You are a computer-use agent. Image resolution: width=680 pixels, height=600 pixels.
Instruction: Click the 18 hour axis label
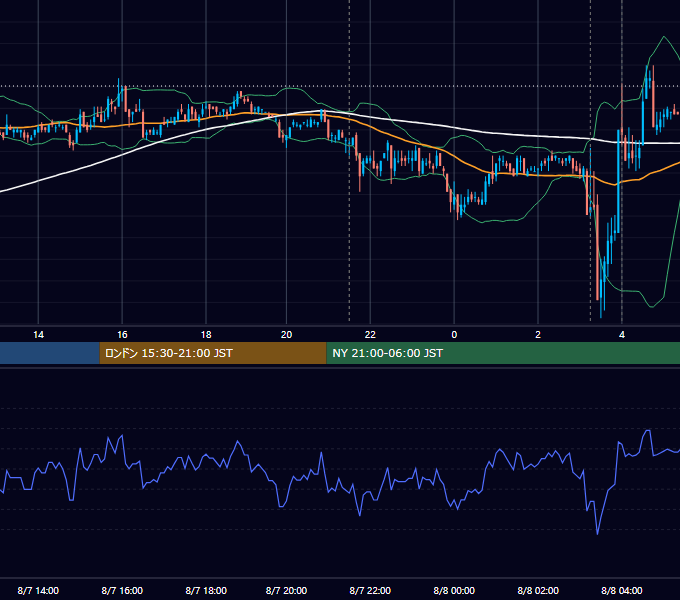[206, 335]
